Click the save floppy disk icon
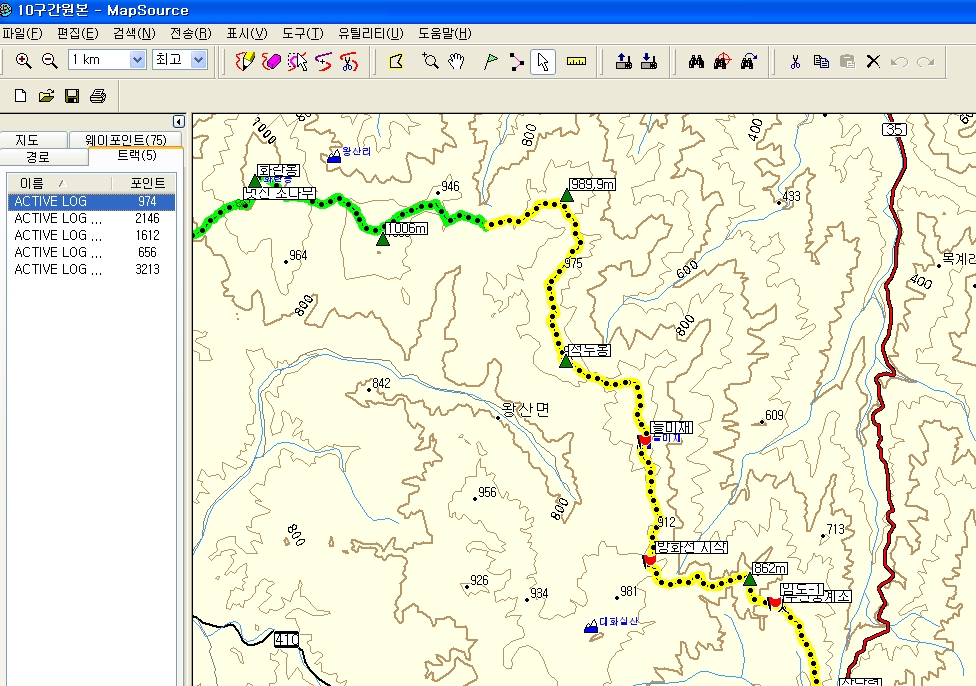Viewport: 976px width, 686px height. 72,96
